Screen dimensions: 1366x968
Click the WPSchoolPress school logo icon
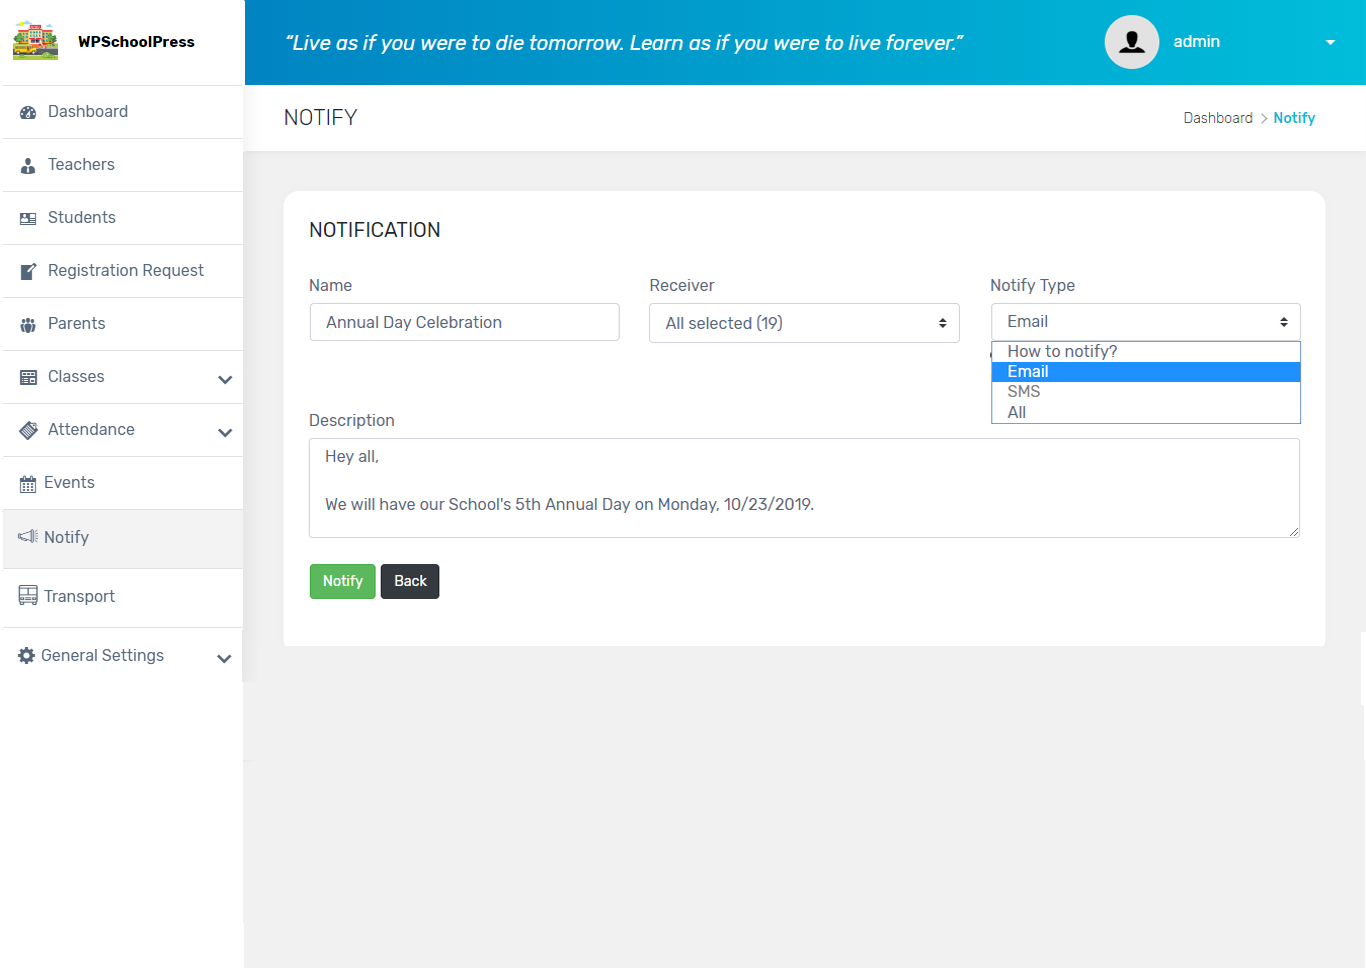click(x=35, y=41)
